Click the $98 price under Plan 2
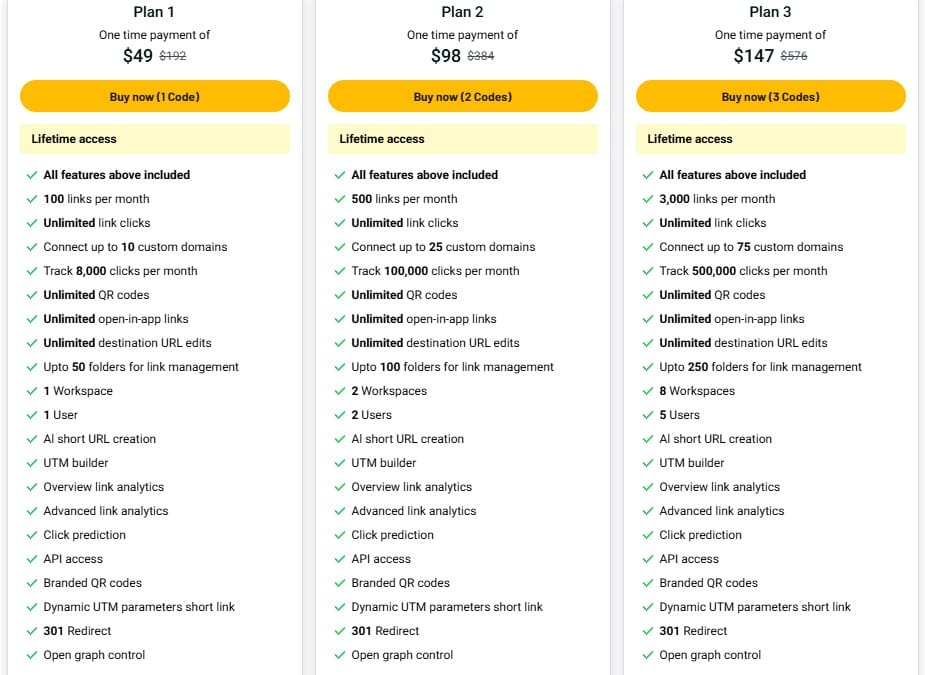 pyautogui.click(x=434, y=56)
